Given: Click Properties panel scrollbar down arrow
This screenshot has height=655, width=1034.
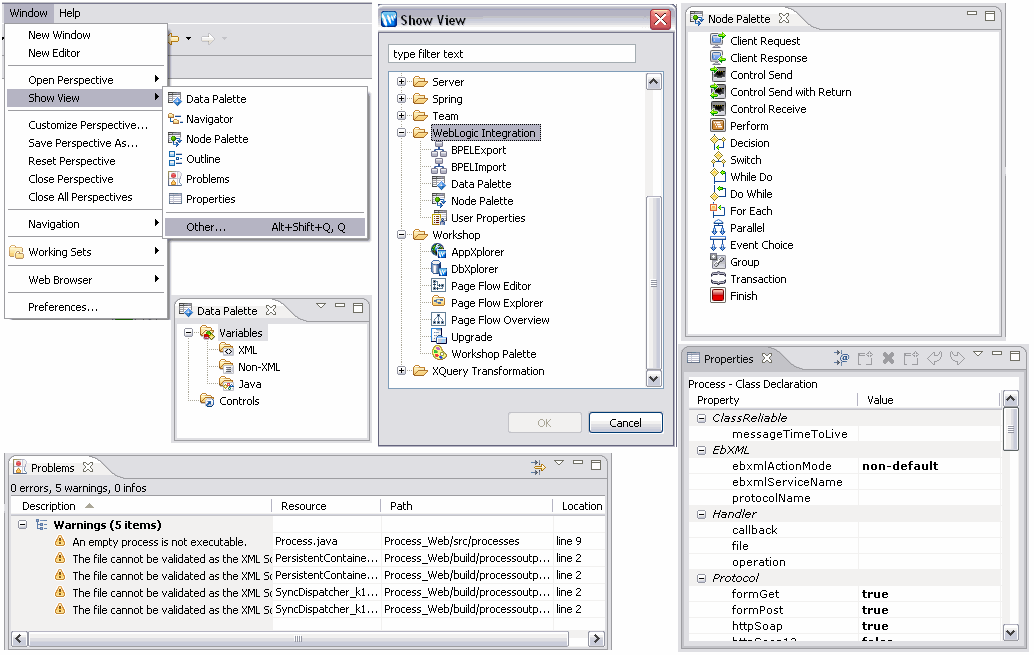Looking at the screenshot, I should pos(1010,633).
